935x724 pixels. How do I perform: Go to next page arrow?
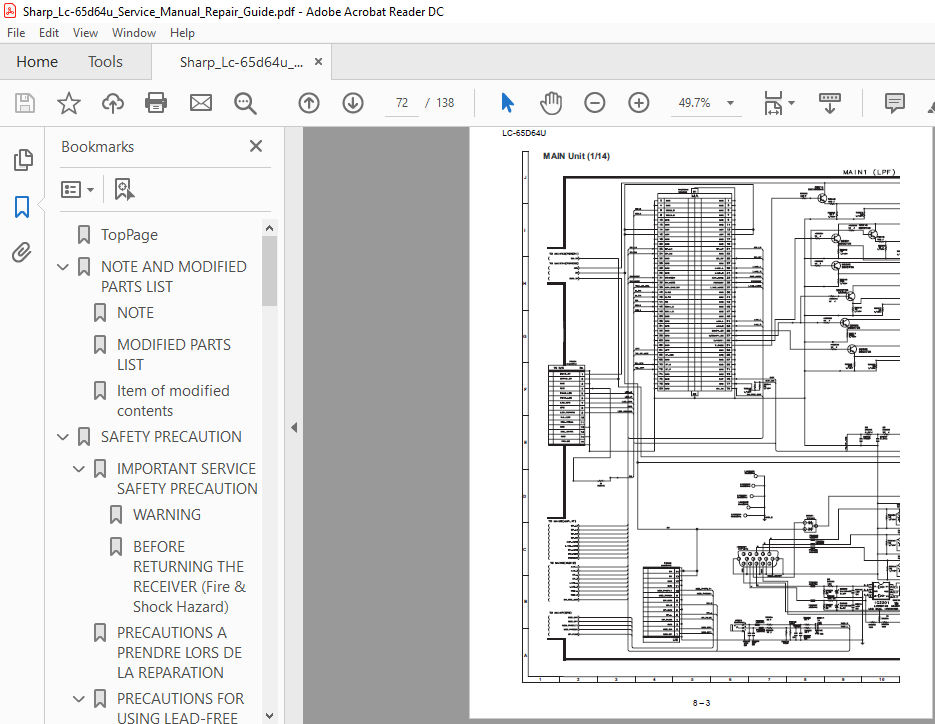pos(353,103)
